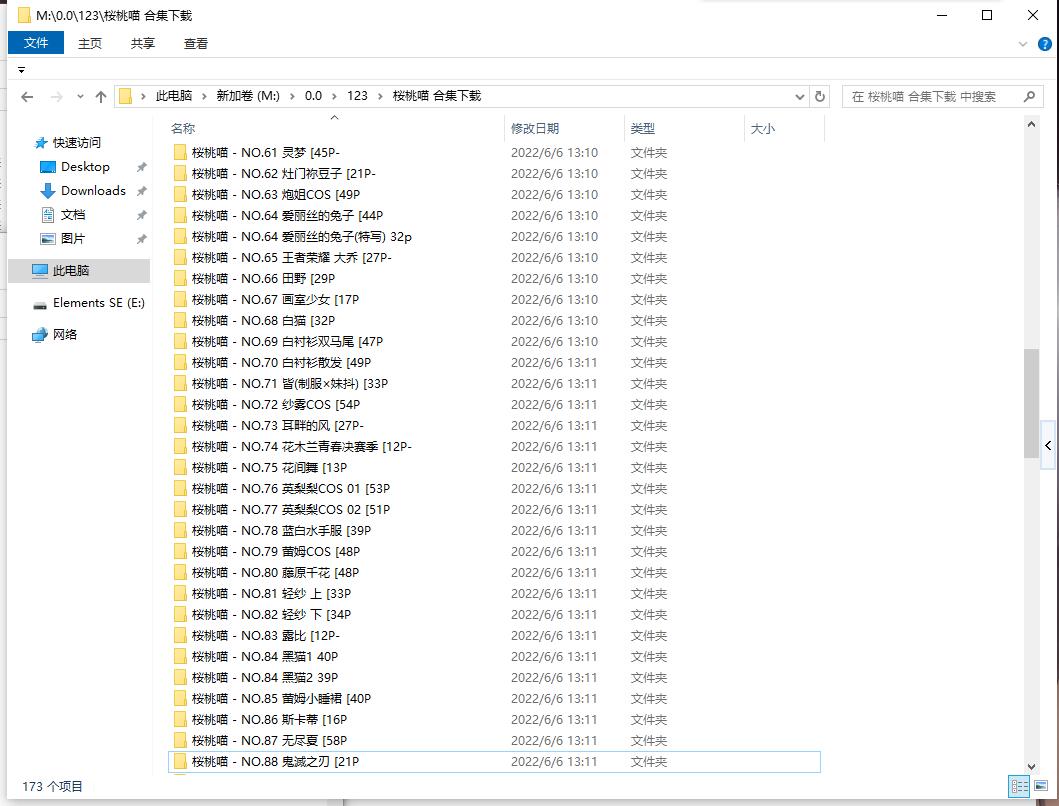
Task: Select folder NO.64 爱丽丝的兔子(特写) 32p
Action: tap(494, 236)
